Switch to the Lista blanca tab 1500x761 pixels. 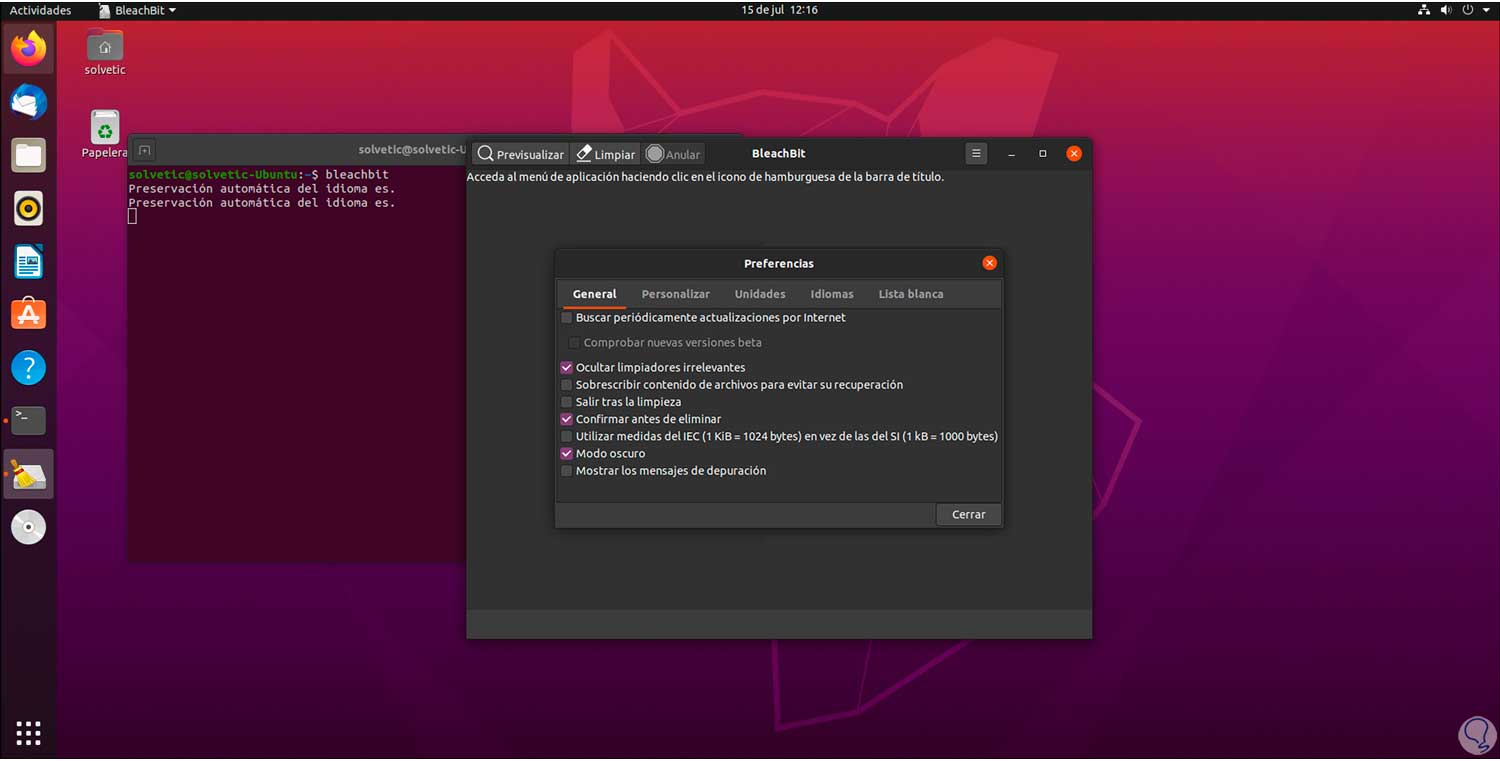911,294
